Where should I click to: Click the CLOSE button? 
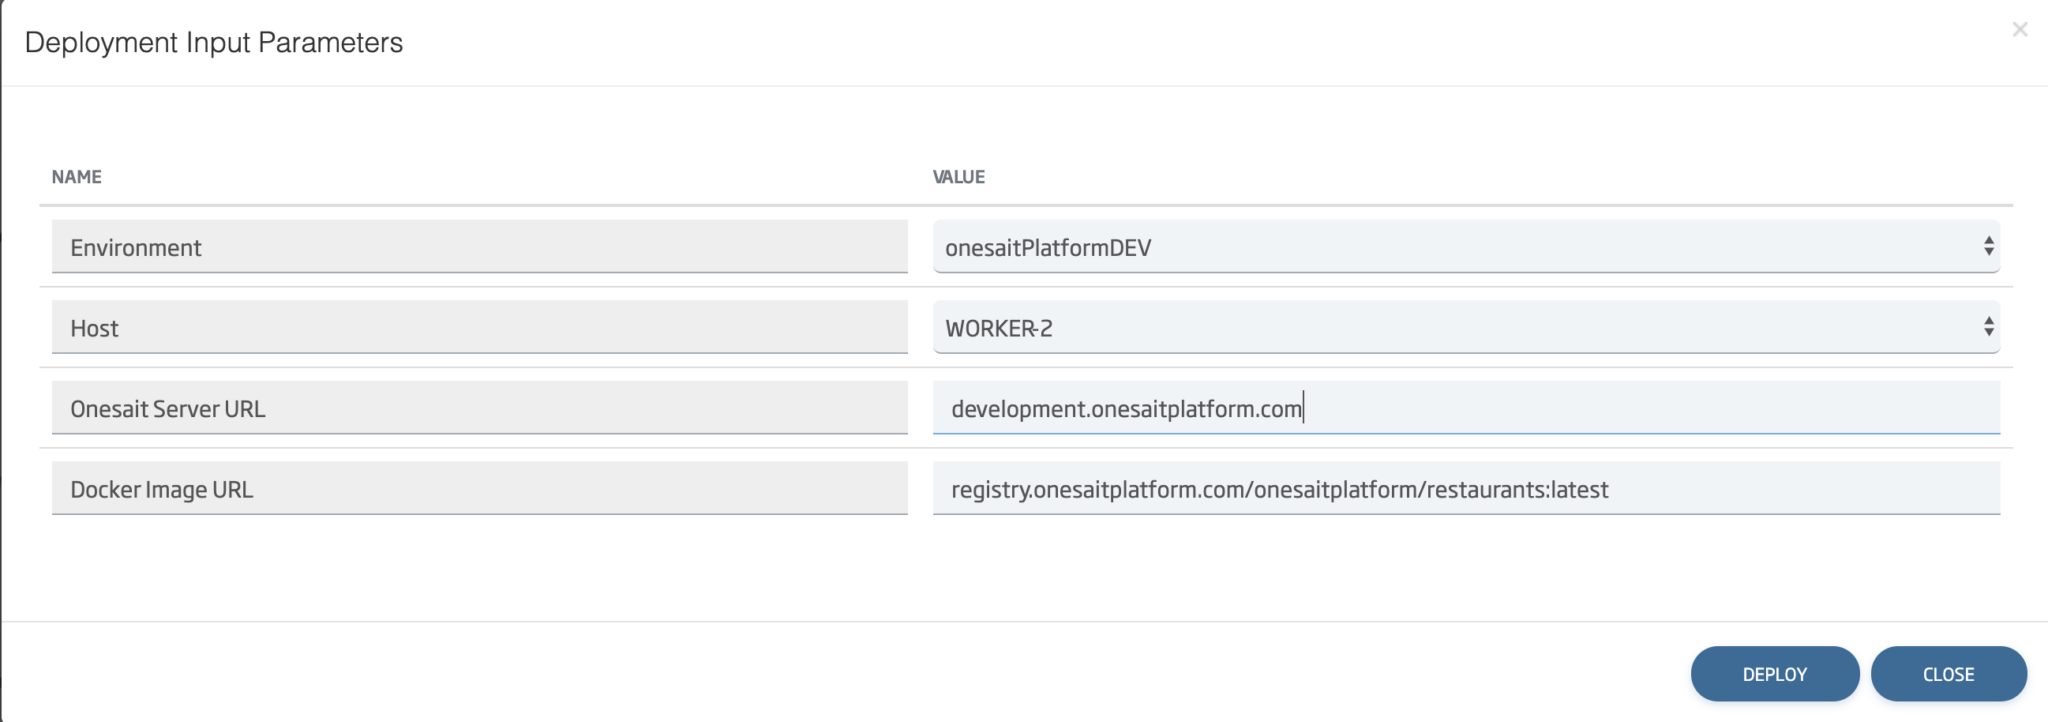[x=1948, y=673]
